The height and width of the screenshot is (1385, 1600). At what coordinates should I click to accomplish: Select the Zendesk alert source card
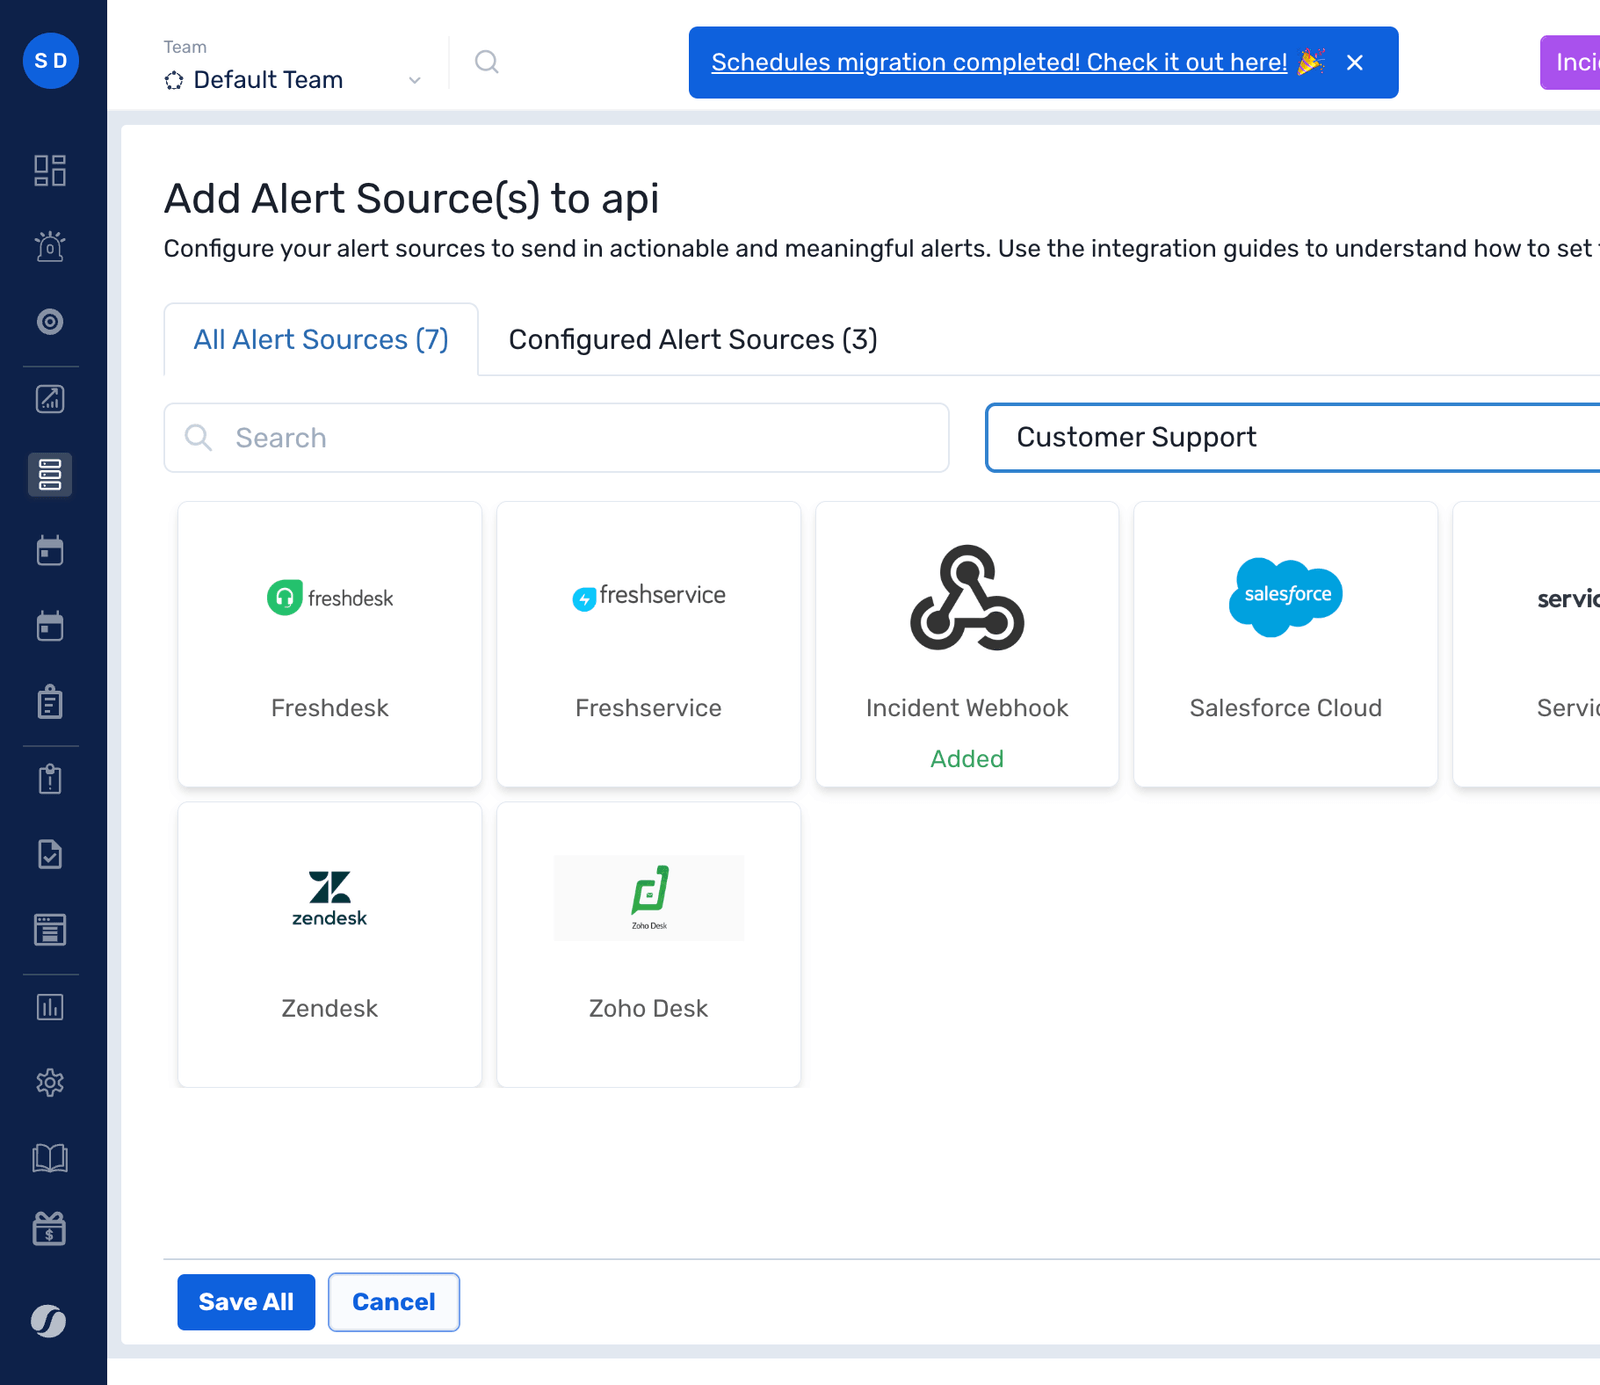(x=329, y=944)
